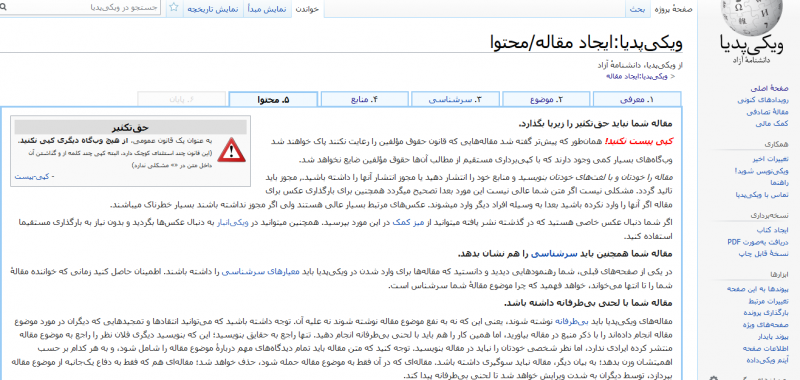Select the صفحهٔ پروژه tab
The image size is (800, 380).
(673, 9)
